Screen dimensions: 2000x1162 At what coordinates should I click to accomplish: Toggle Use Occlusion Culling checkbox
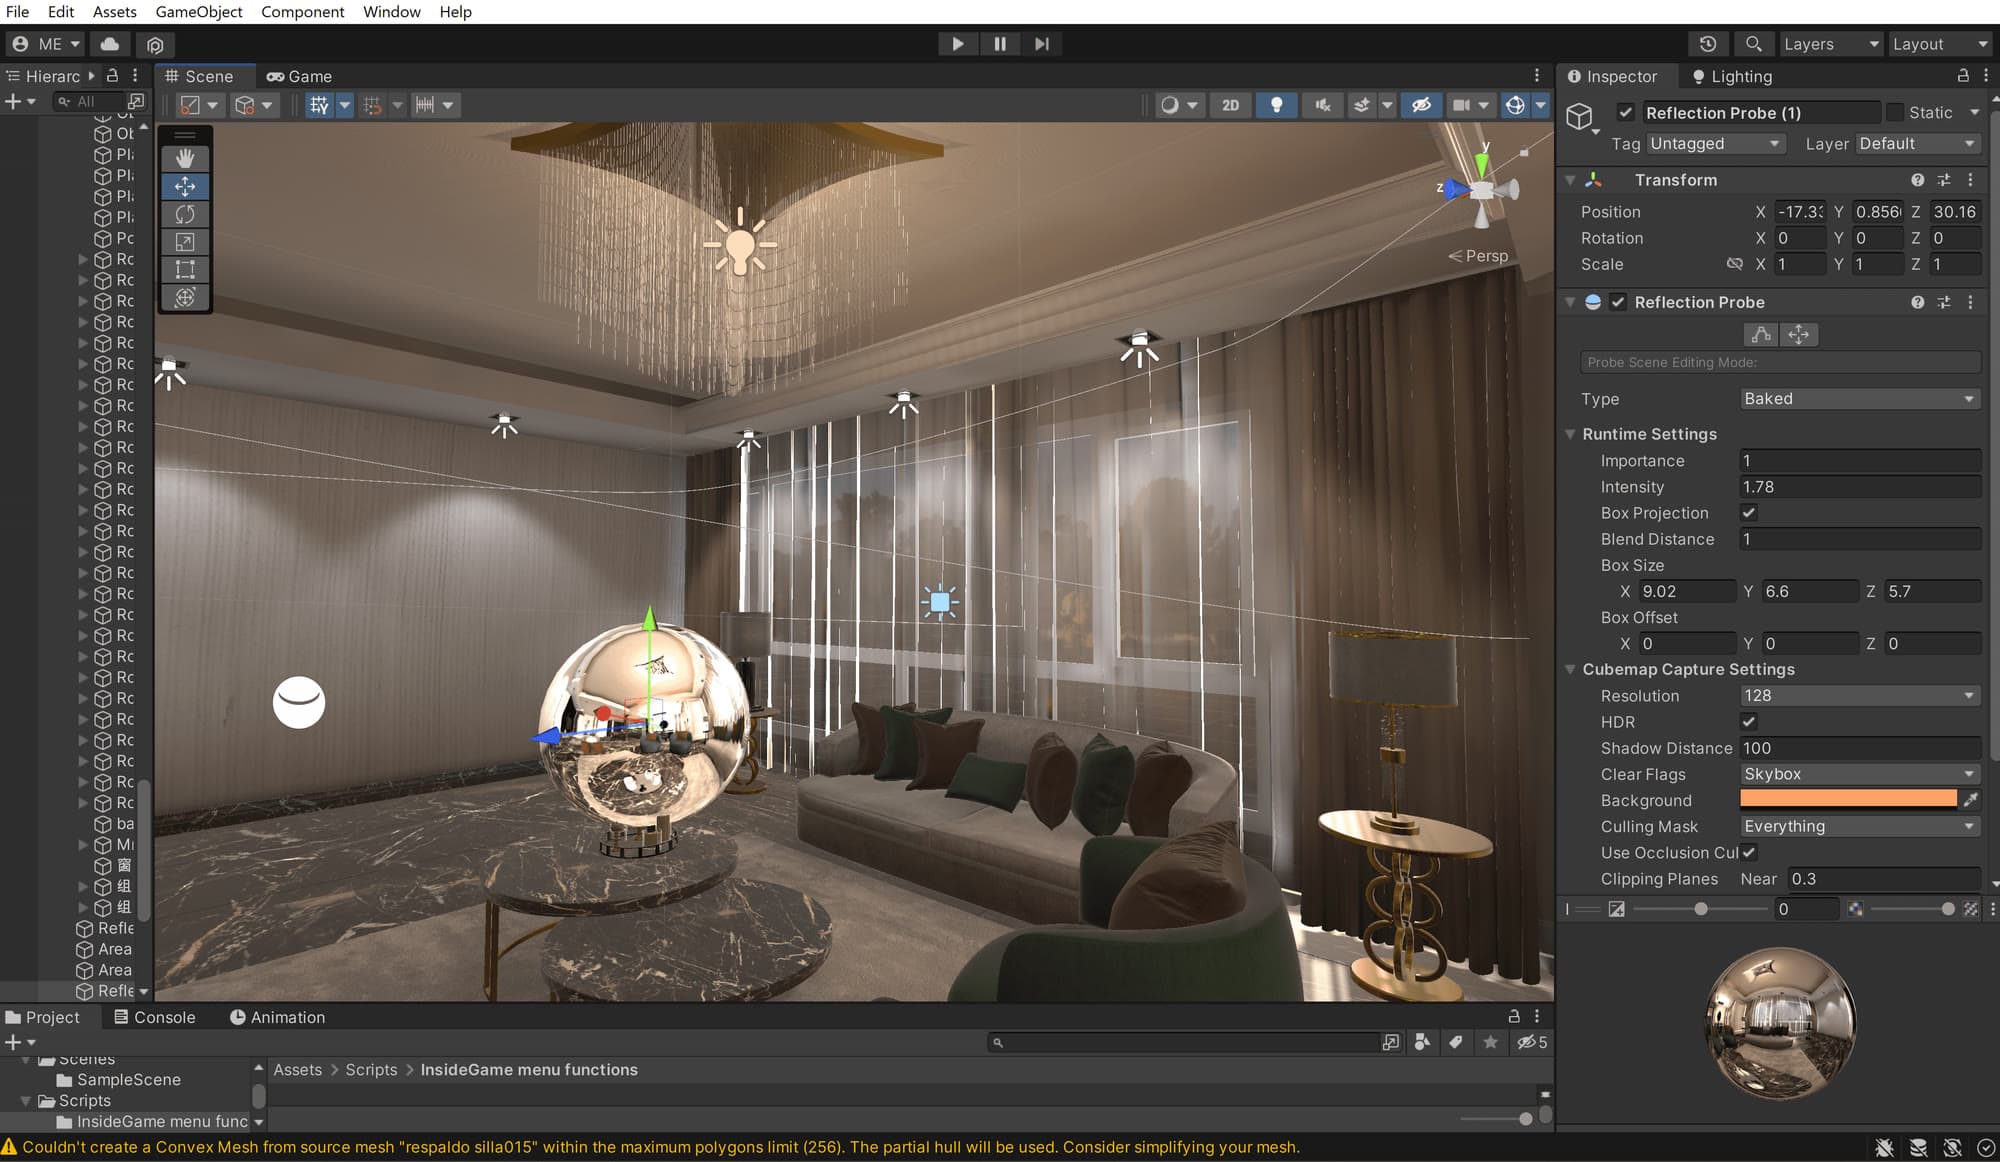point(1748,853)
